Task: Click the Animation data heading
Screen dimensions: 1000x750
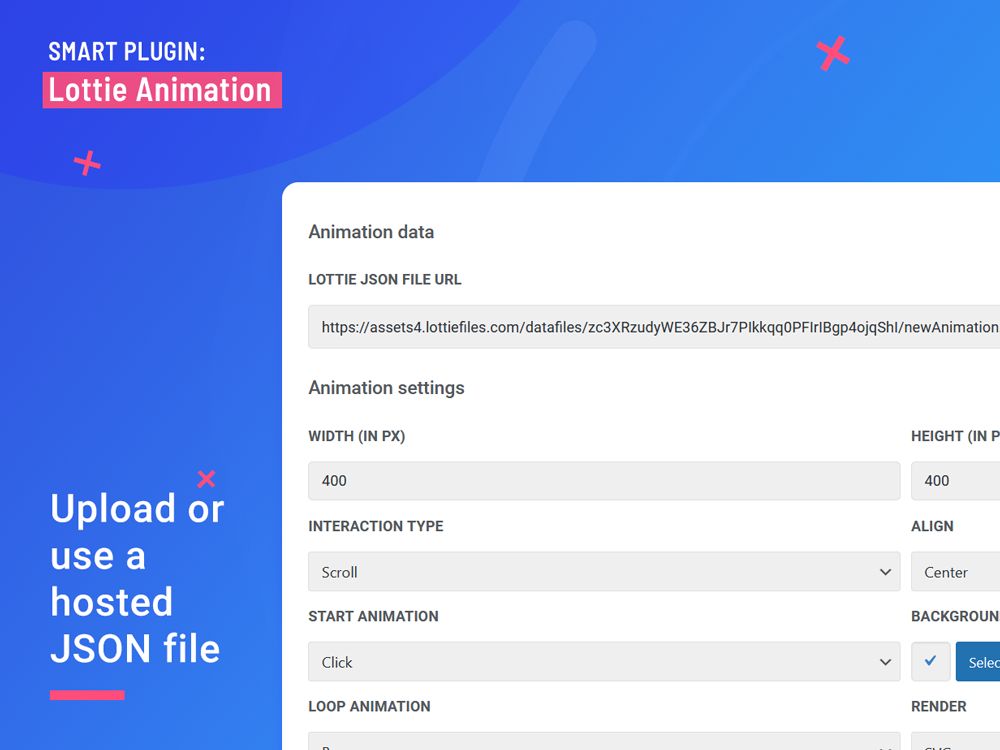Action: click(x=371, y=232)
